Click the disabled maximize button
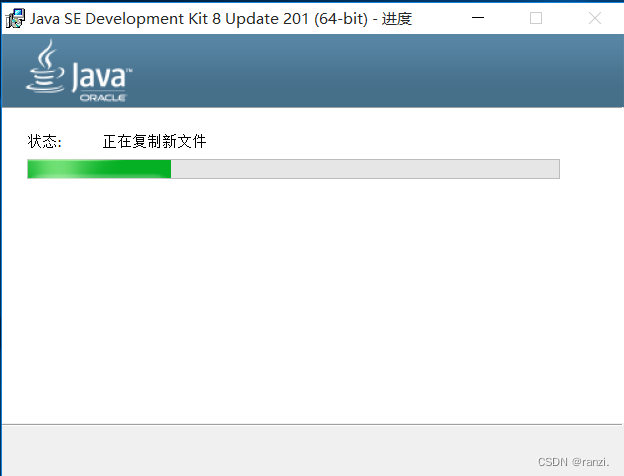This screenshot has height=476, width=624. [x=536, y=18]
